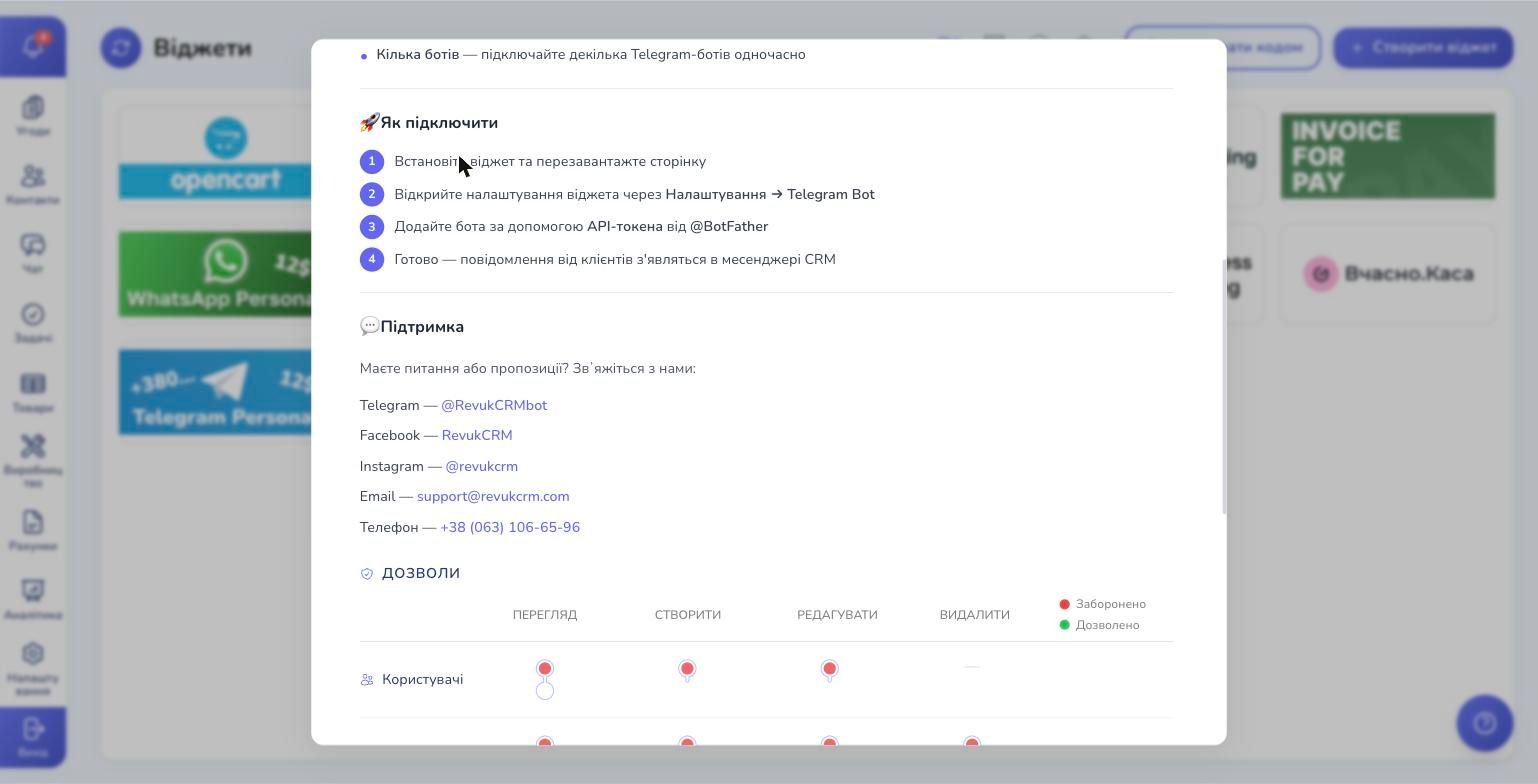Image resolution: width=1538 pixels, height=784 pixels.
Task: Click the РЕДАГУВАТИ column header
Action: coord(837,615)
